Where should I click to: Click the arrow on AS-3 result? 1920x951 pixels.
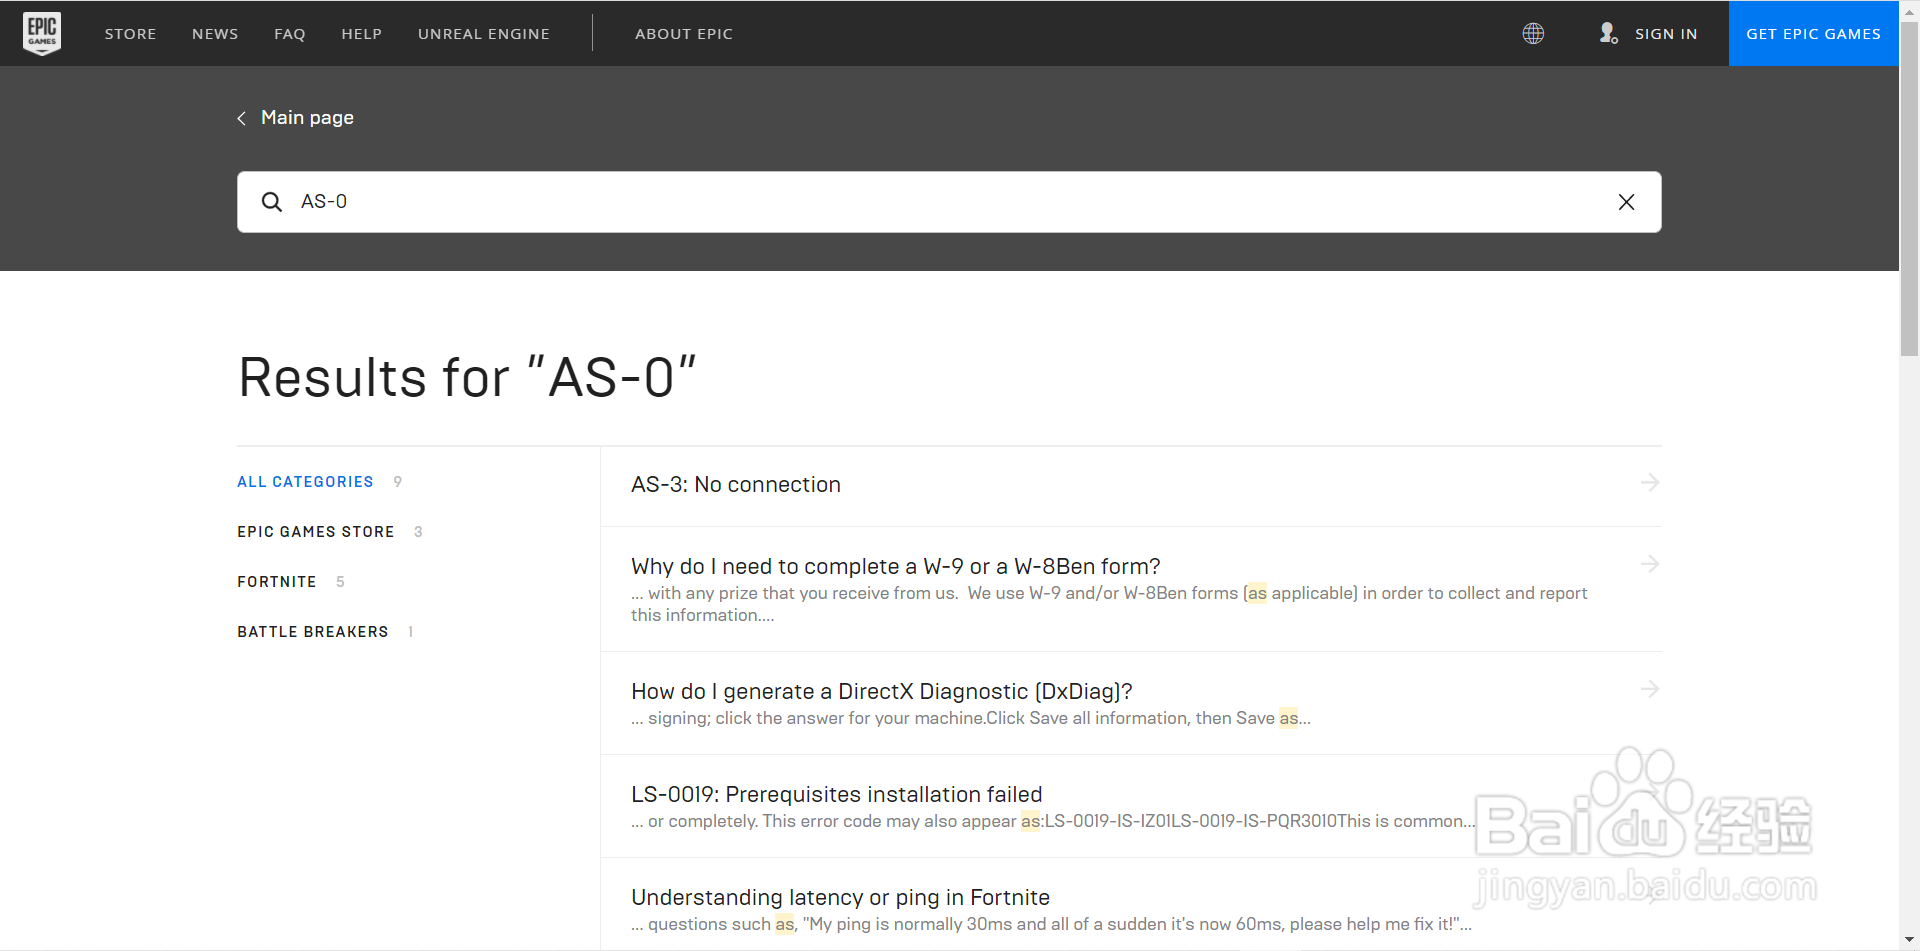click(x=1649, y=483)
